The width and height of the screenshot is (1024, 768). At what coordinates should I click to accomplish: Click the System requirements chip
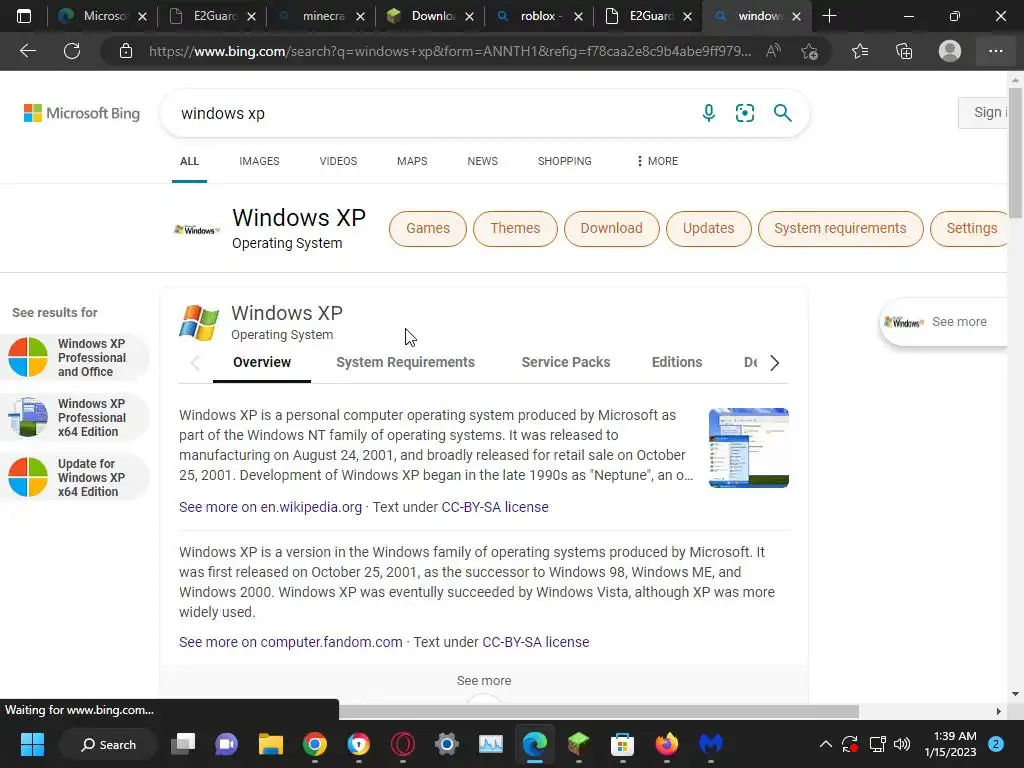point(840,229)
